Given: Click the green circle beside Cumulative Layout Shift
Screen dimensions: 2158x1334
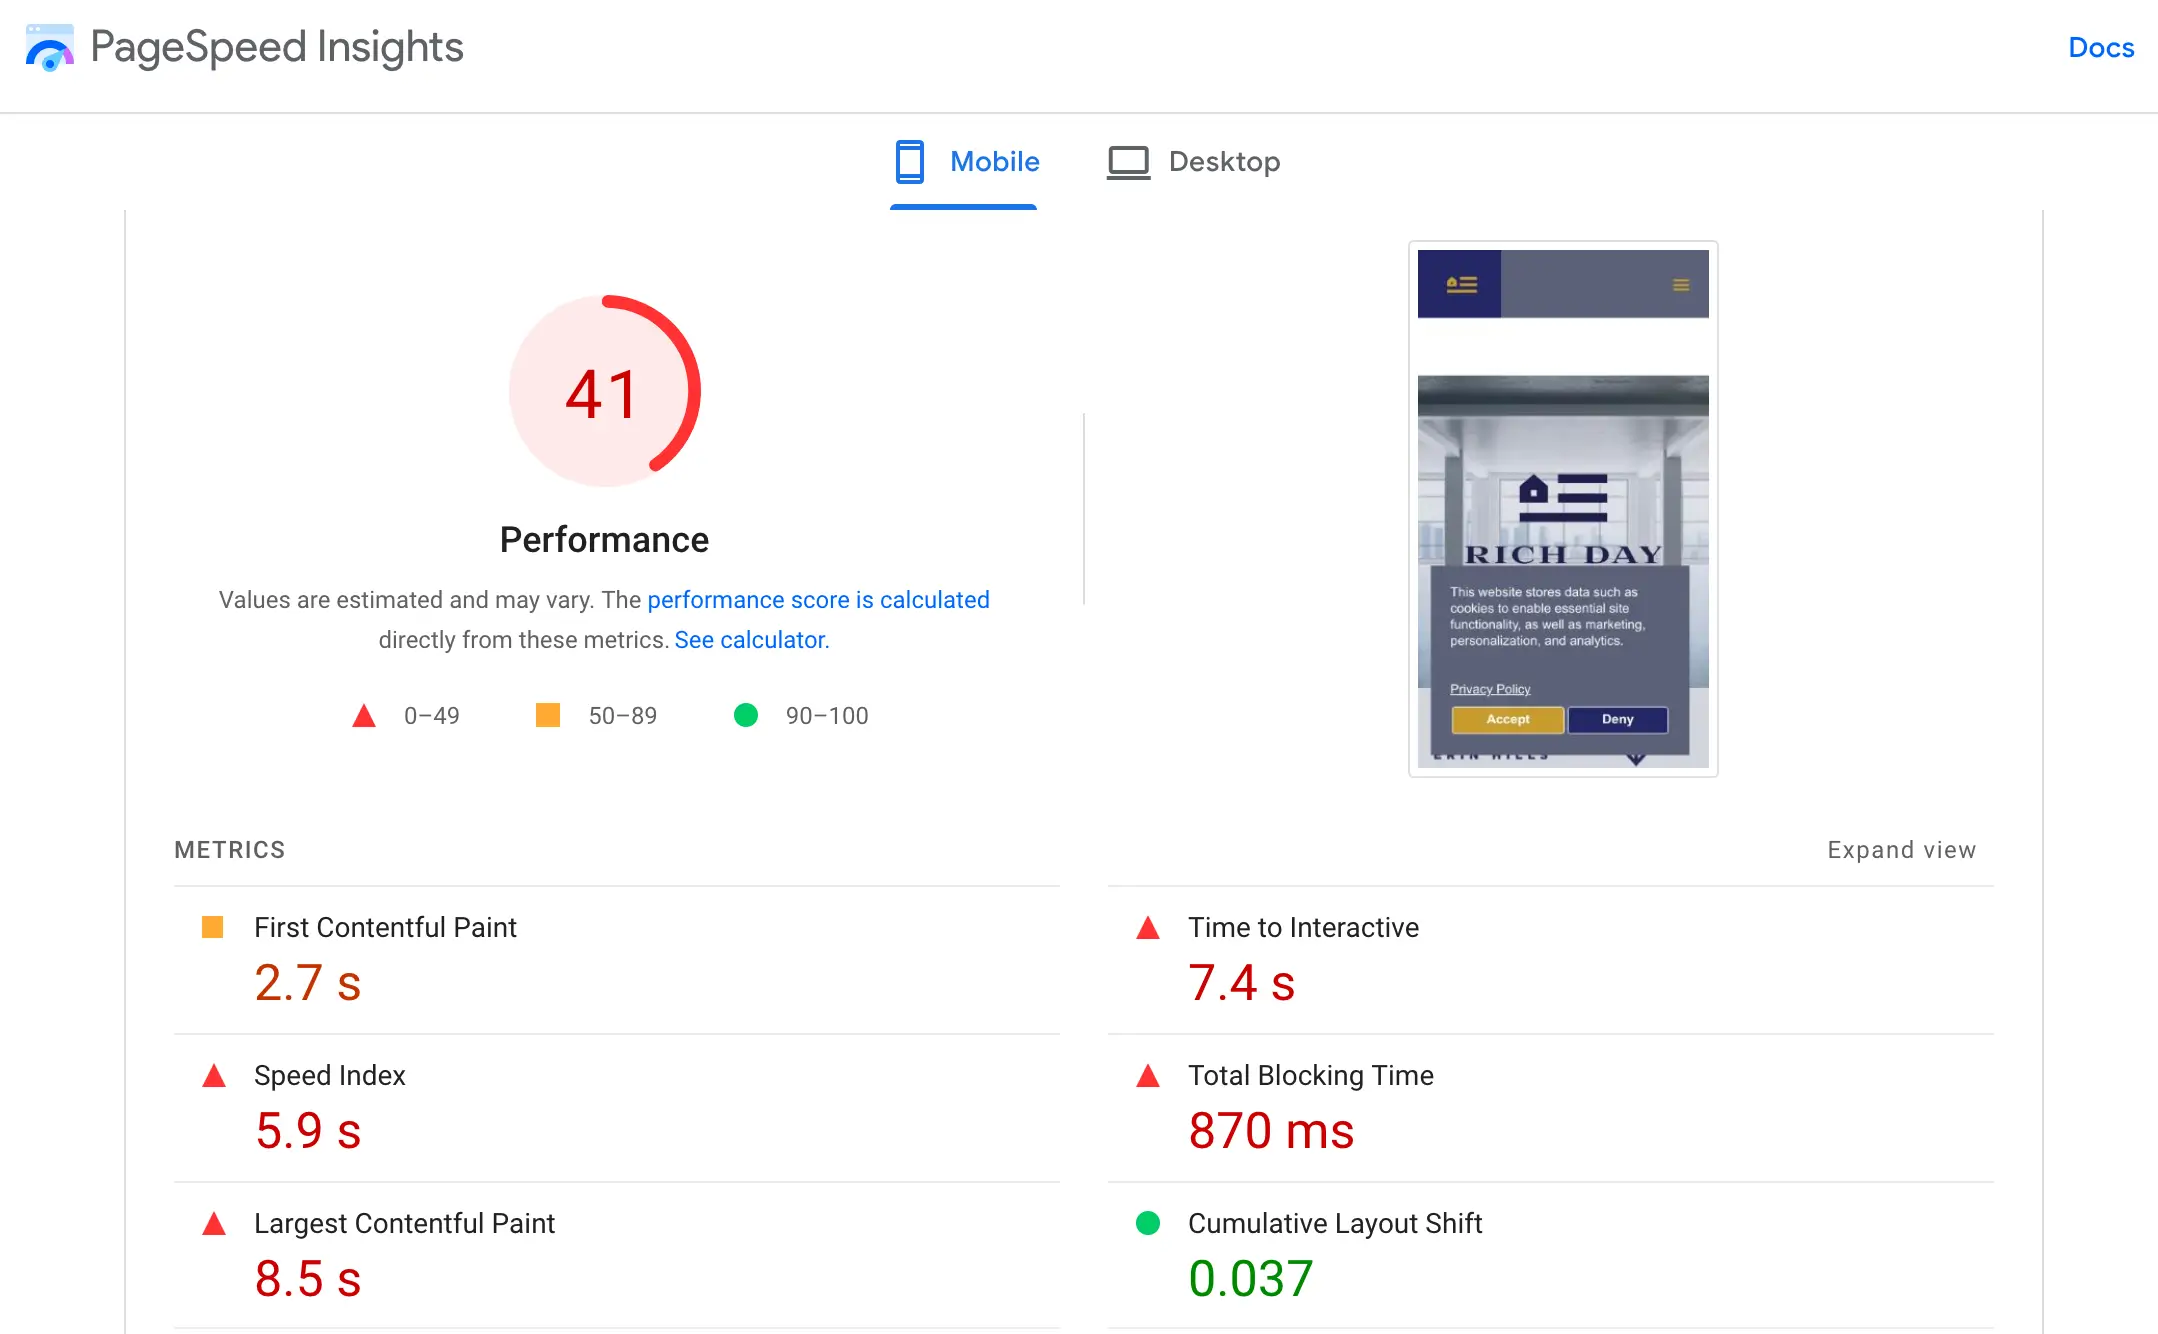Looking at the screenshot, I should 1148,1223.
